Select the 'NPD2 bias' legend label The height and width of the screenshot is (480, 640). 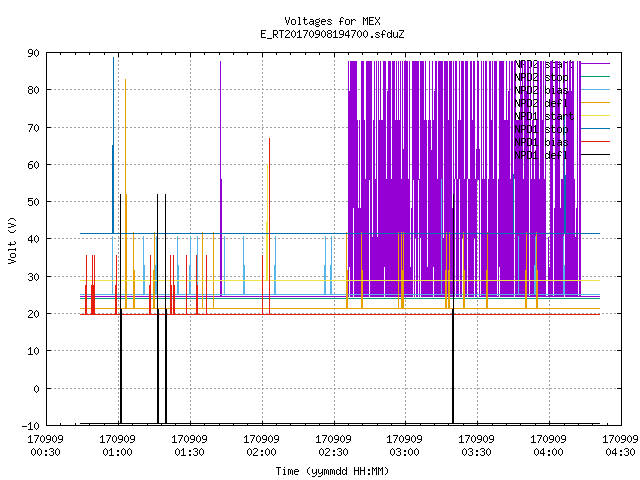pos(541,90)
